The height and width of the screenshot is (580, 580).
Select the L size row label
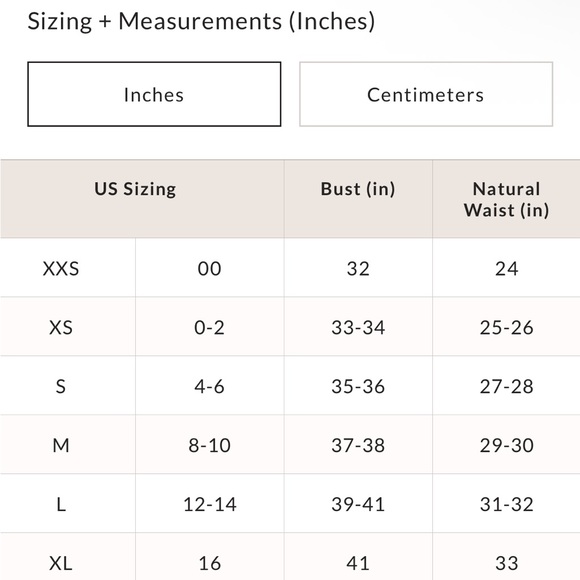61,505
